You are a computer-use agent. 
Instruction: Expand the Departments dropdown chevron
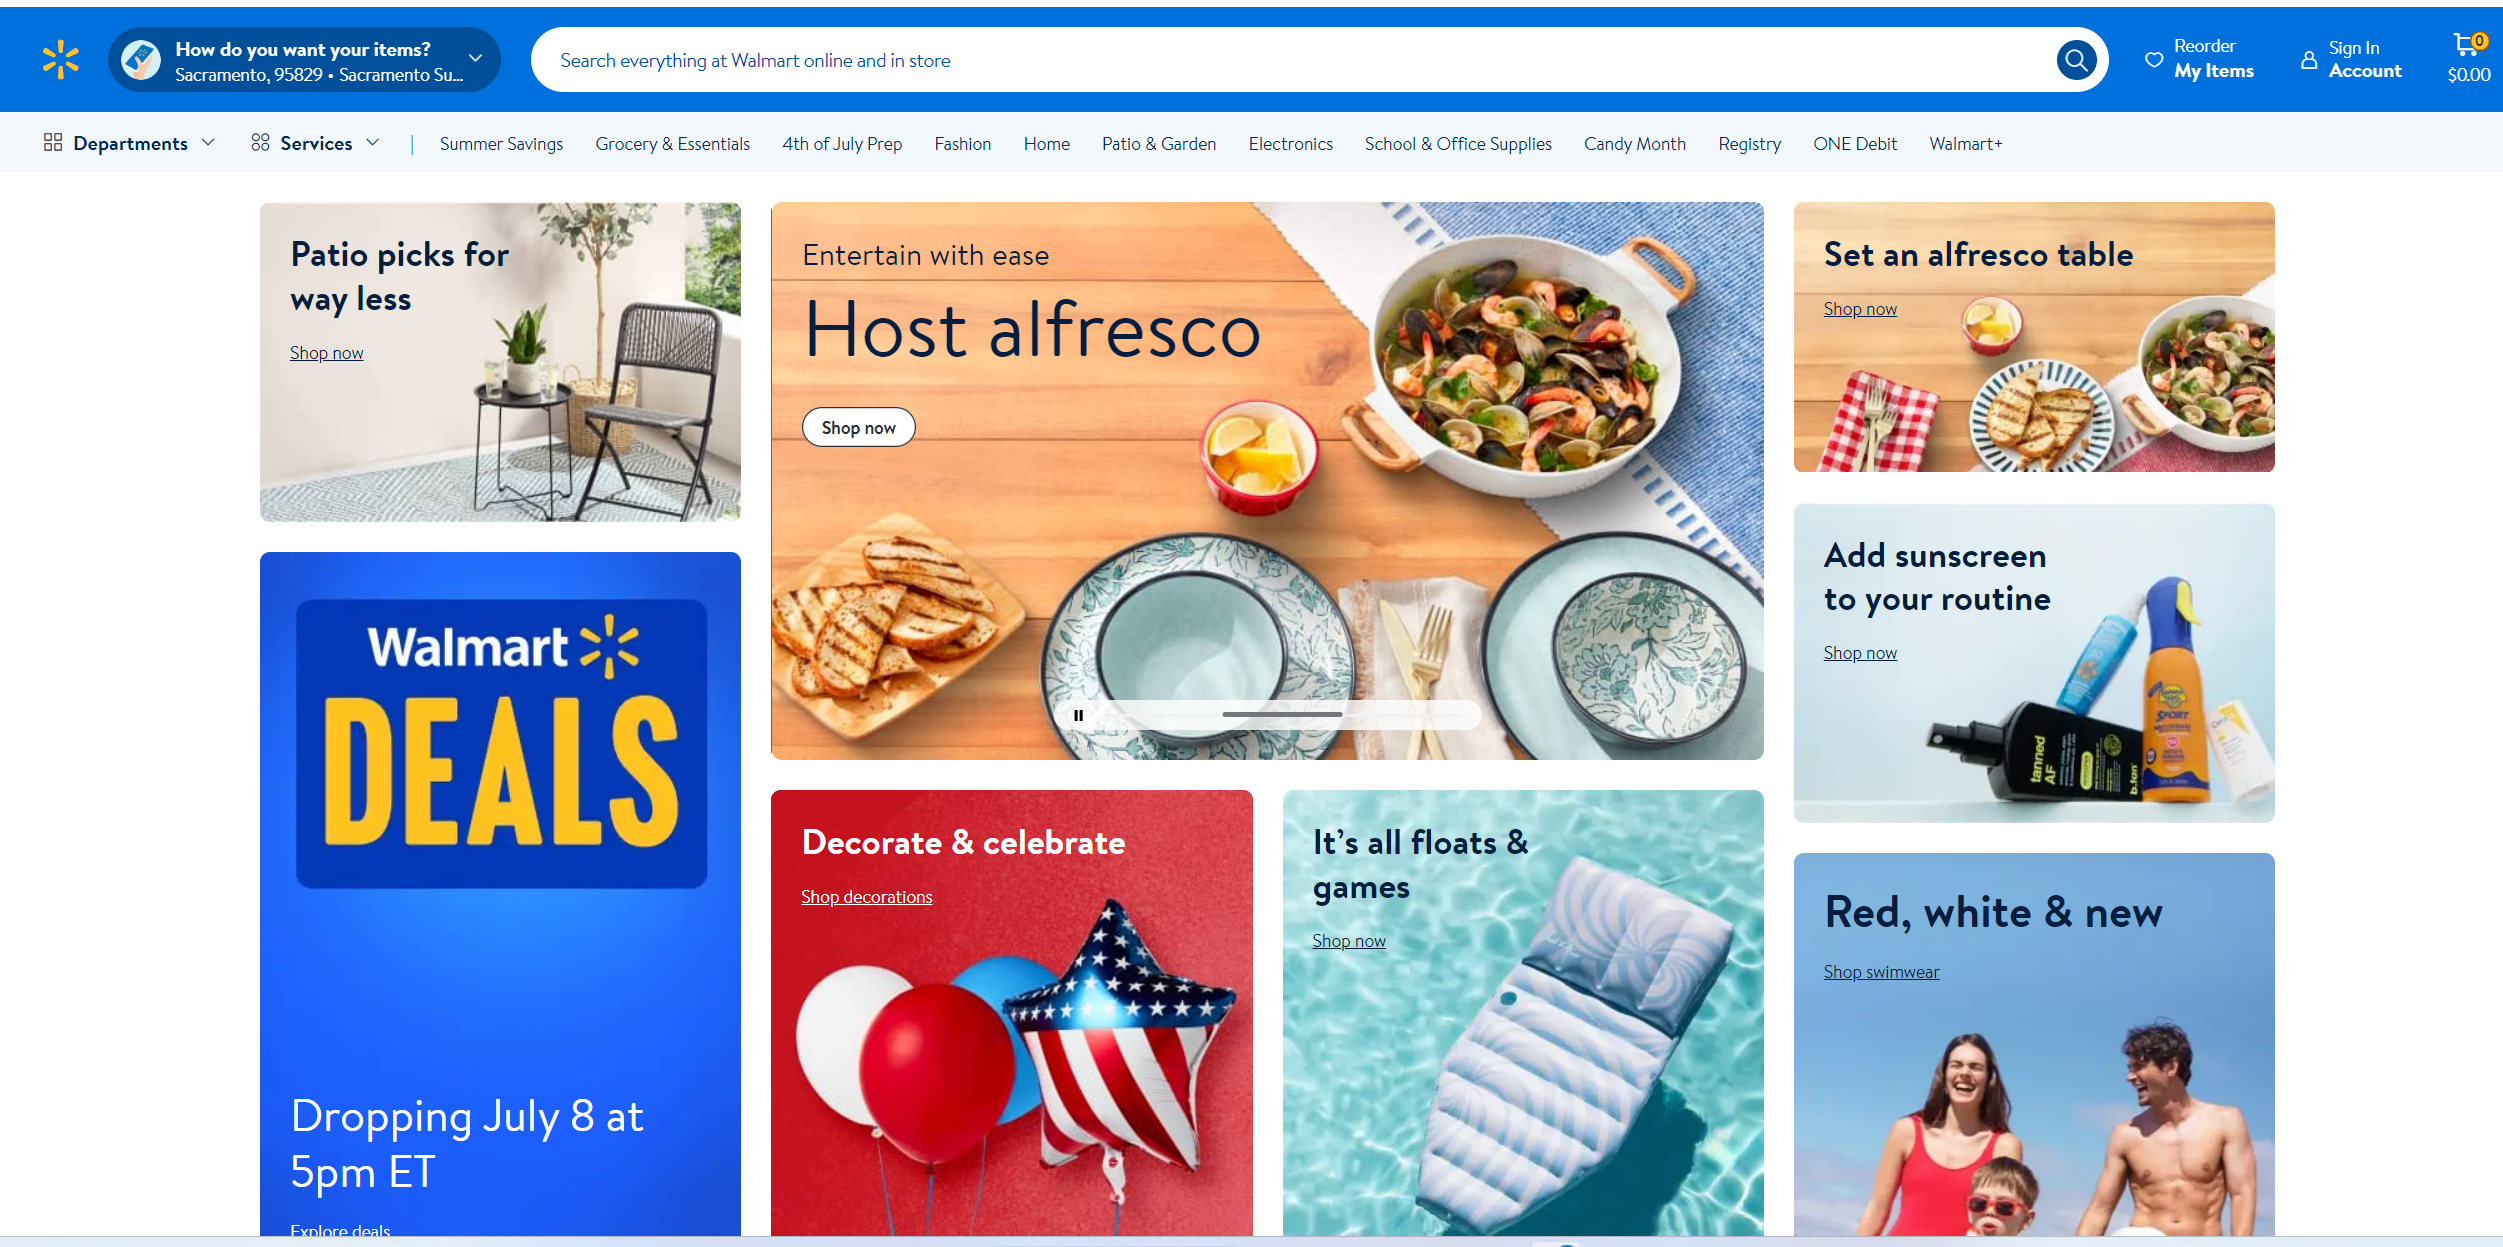coord(208,142)
